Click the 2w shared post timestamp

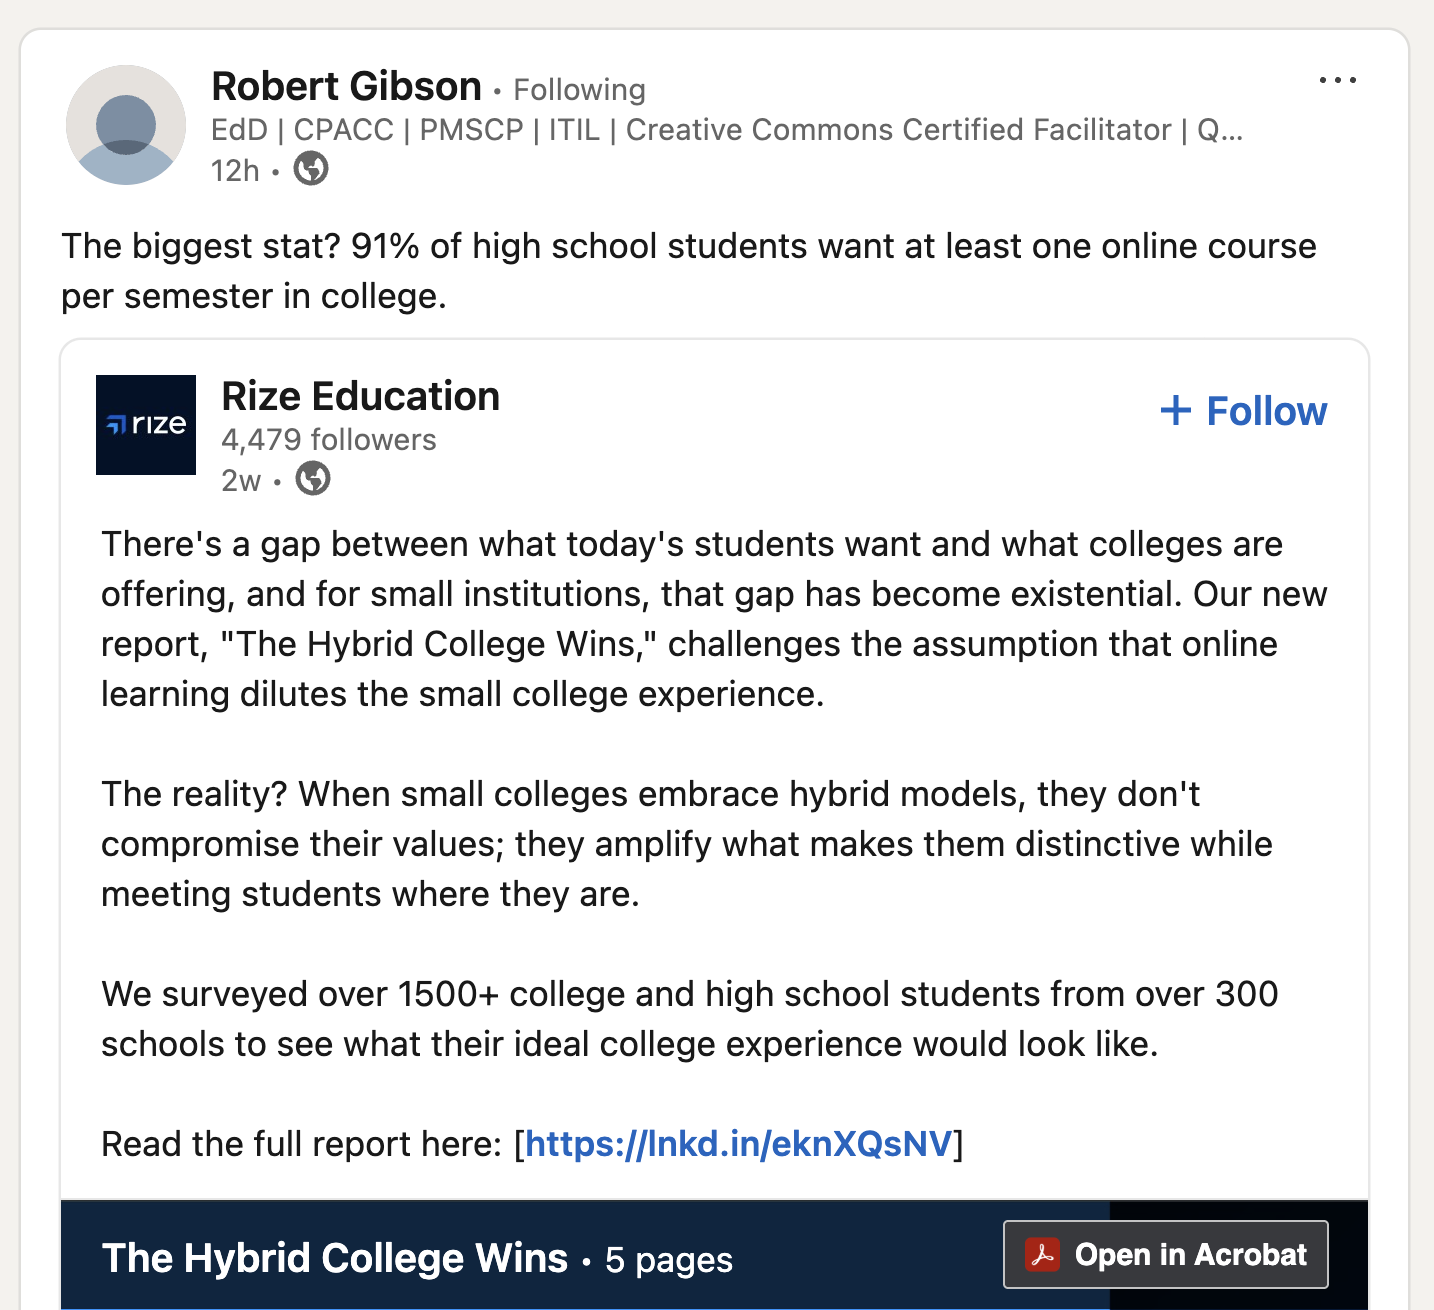[x=241, y=481]
